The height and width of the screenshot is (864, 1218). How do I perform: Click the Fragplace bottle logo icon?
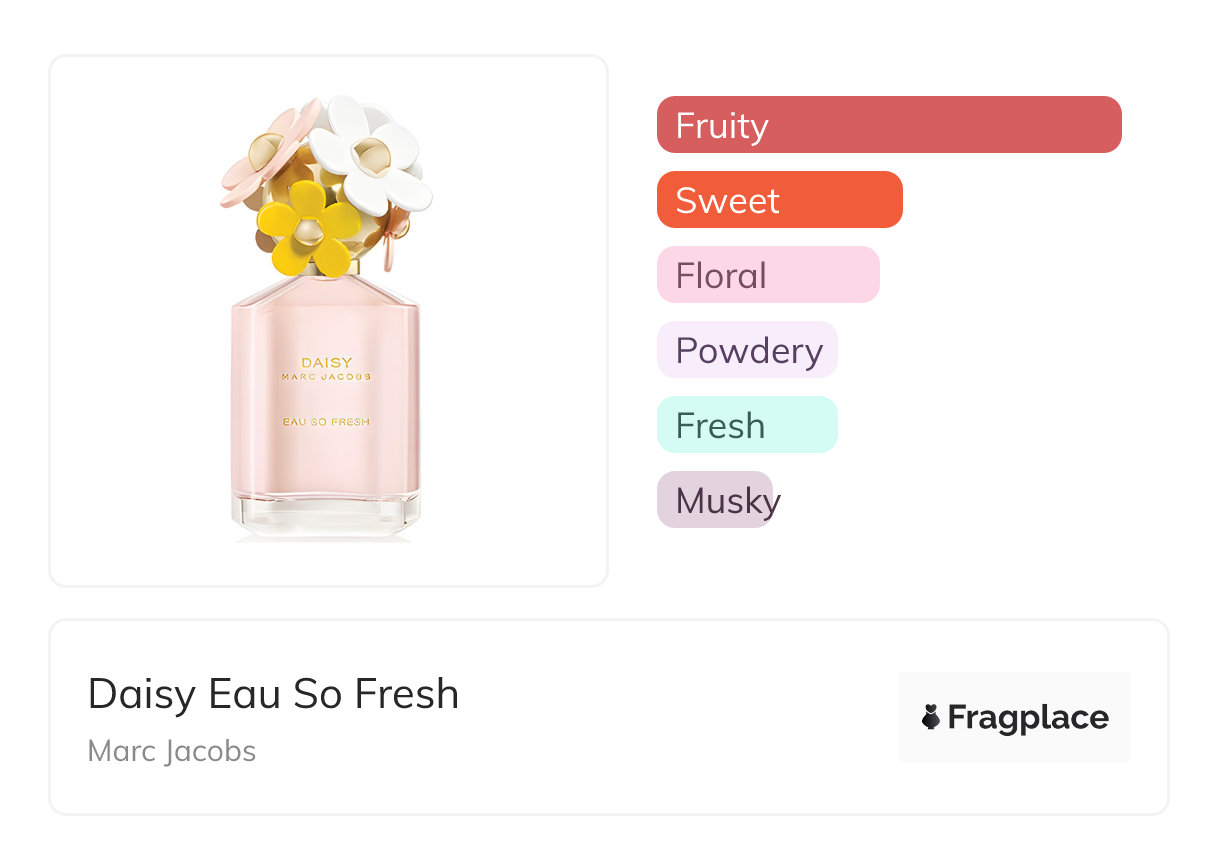[x=931, y=717]
